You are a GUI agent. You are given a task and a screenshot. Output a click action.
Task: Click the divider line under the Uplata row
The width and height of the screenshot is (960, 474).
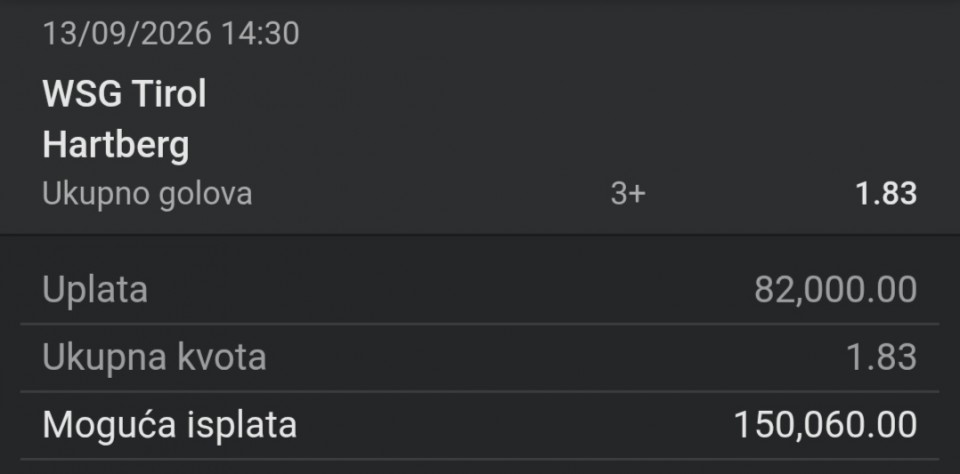(x=479, y=323)
